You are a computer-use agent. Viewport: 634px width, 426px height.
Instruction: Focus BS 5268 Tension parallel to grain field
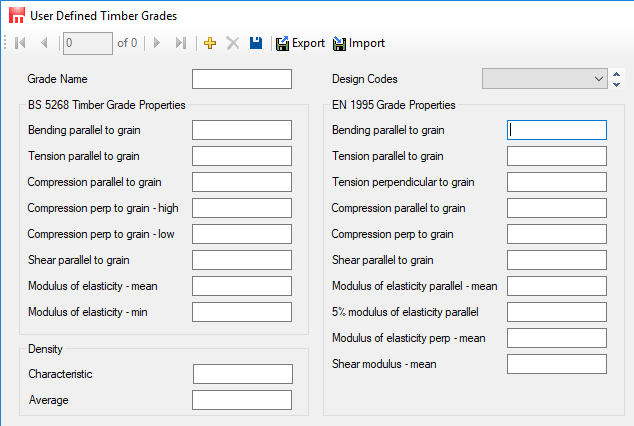(x=242, y=156)
